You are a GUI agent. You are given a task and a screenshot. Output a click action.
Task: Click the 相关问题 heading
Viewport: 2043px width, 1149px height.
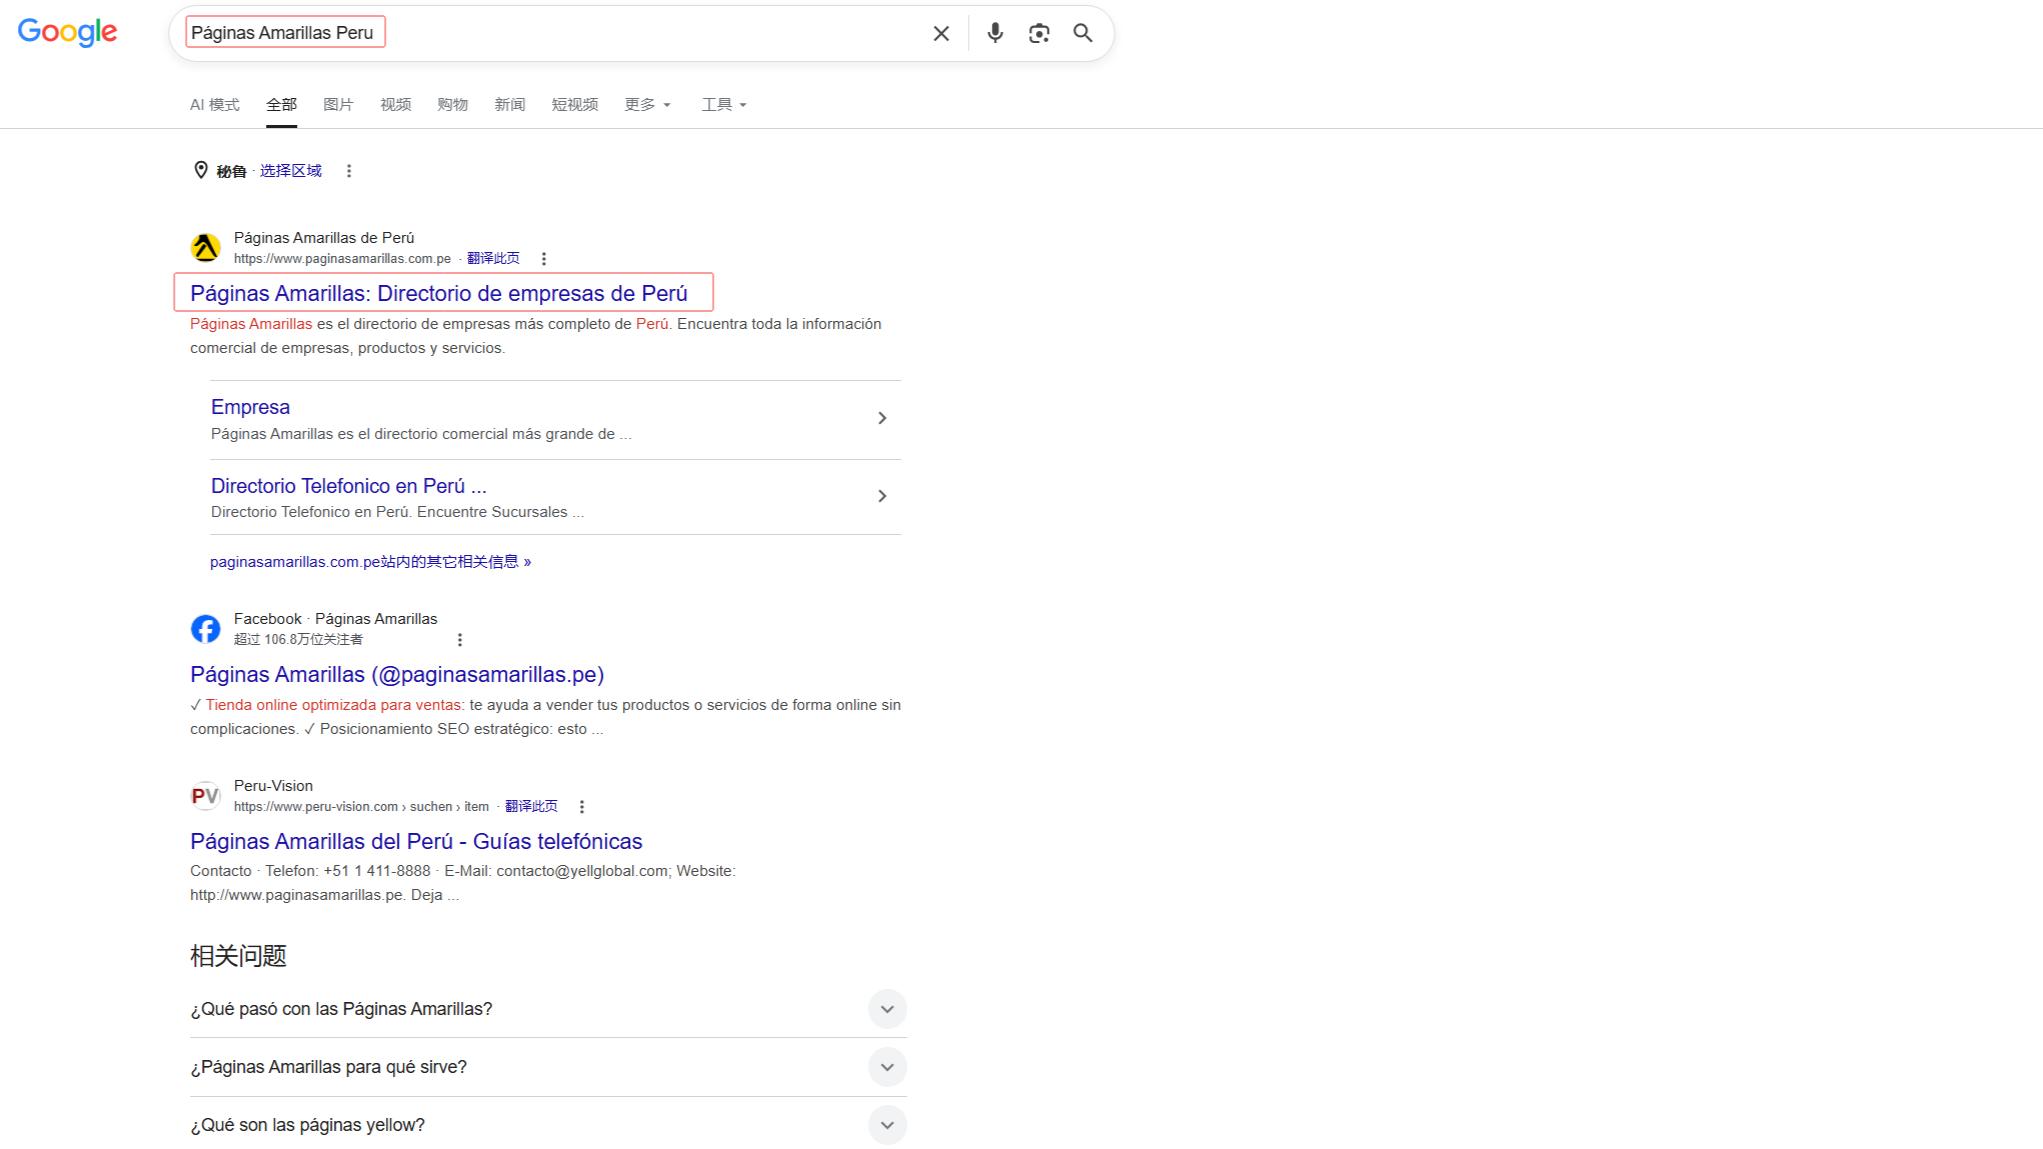[x=238, y=956]
